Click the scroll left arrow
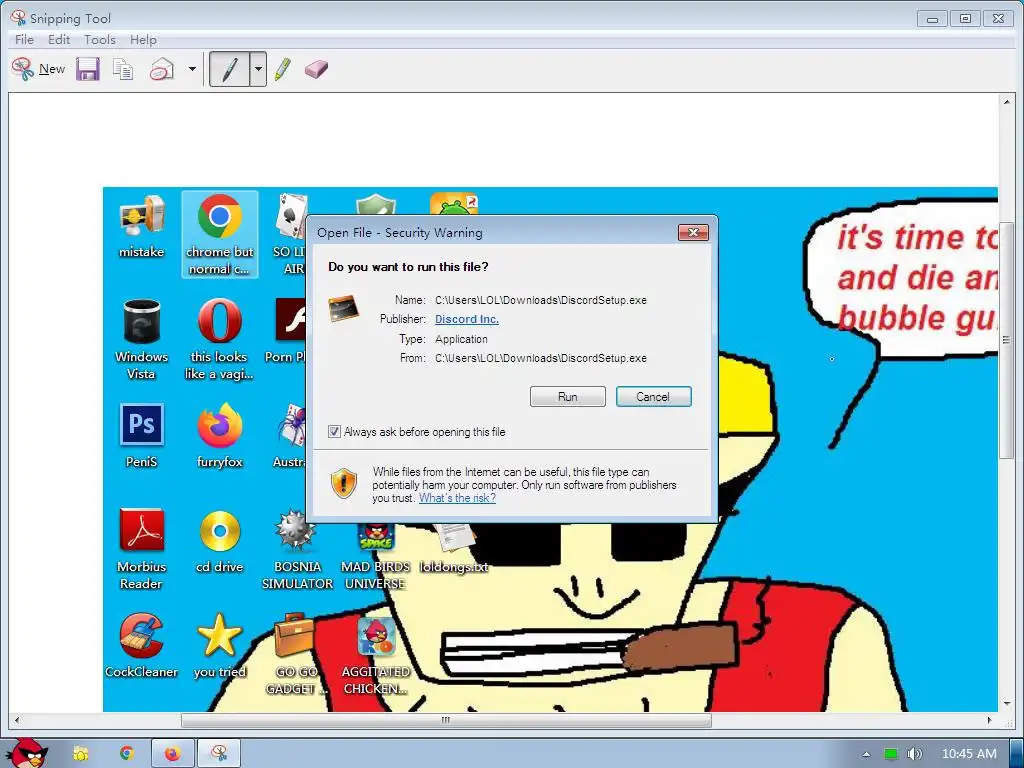Viewport: 1024px width, 768px height. [x=17, y=720]
